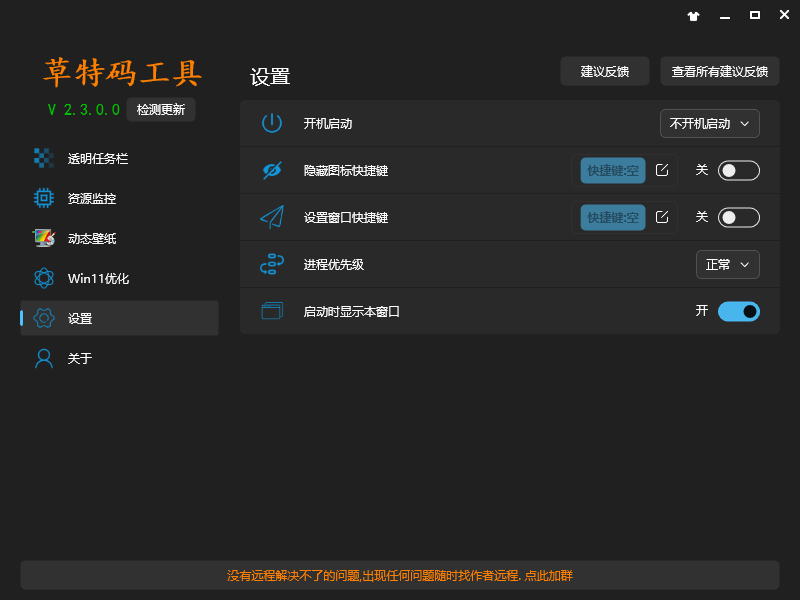Click the 快捷键:空 field for 隐藏图标快捷键
Viewport: 800px width, 600px height.
pos(613,170)
